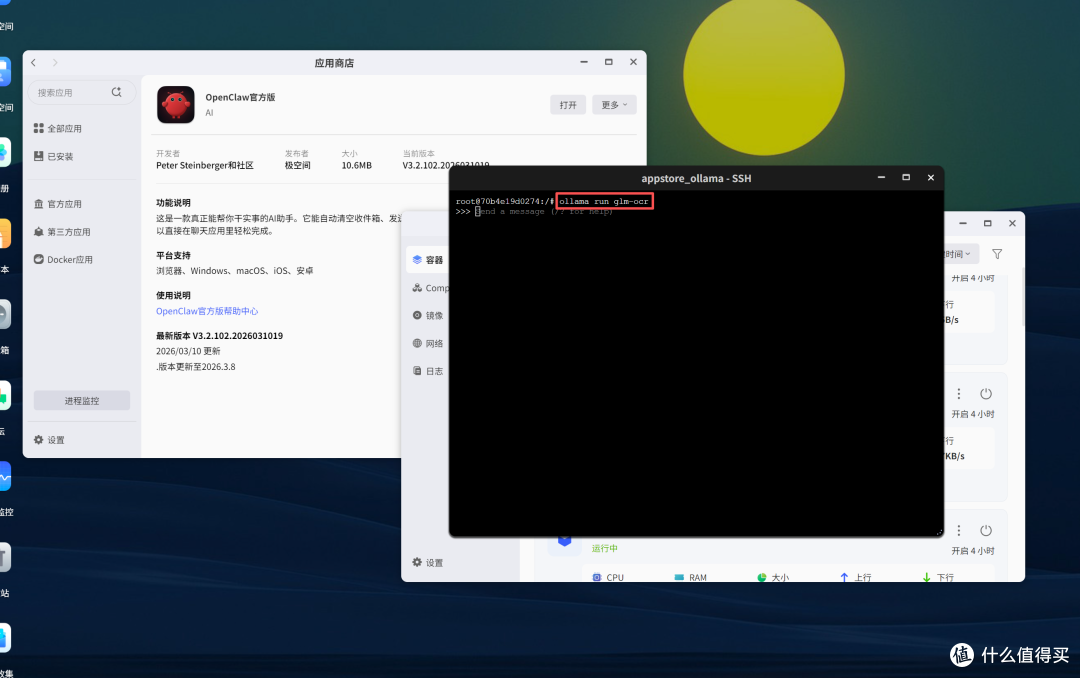Click version text V3.2.102.2026031019 under 最新版本

click(x=238, y=336)
